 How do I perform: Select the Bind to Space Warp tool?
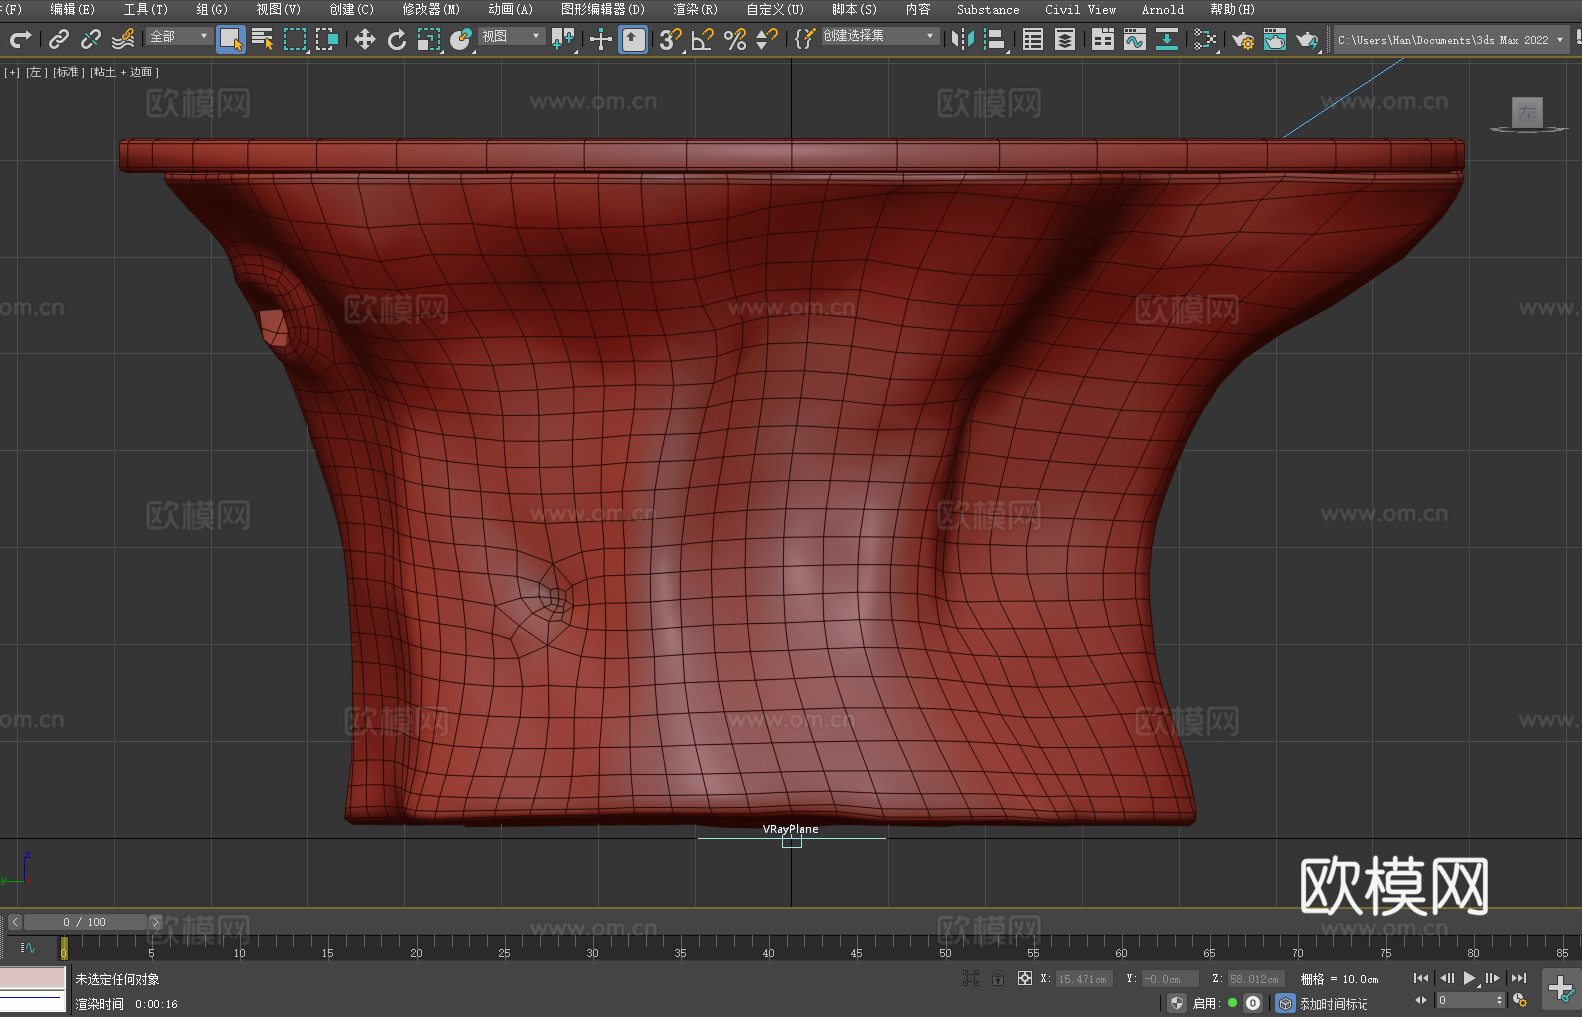coord(123,39)
